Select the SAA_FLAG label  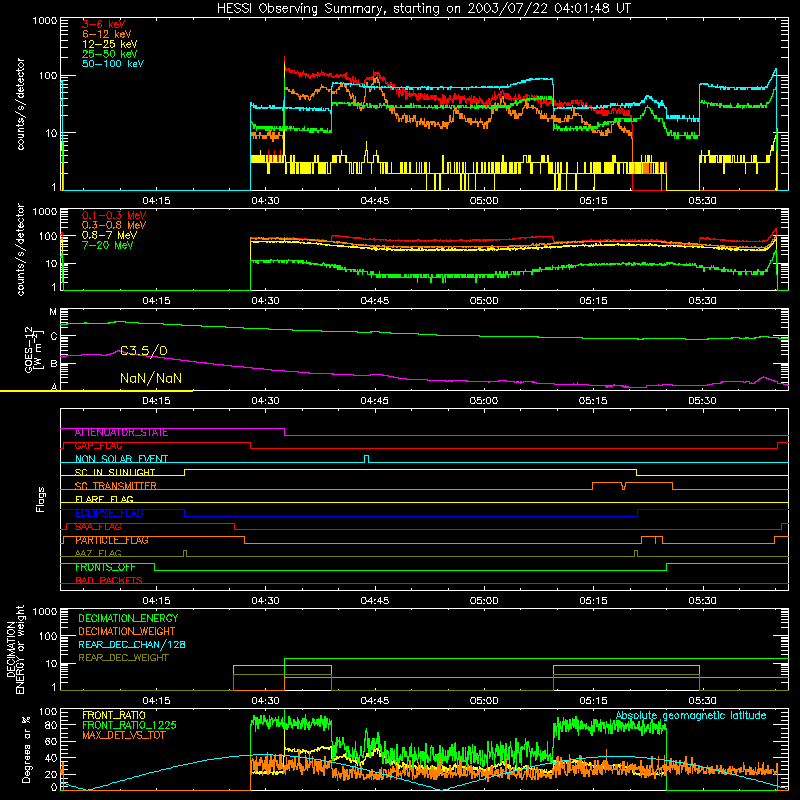(x=98, y=527)
